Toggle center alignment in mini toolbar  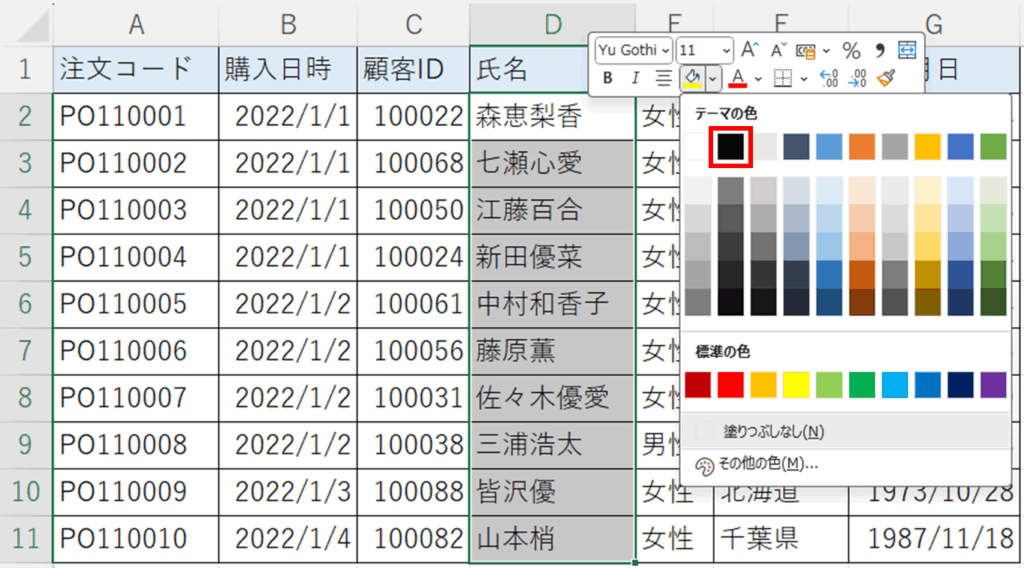point(663,78)
